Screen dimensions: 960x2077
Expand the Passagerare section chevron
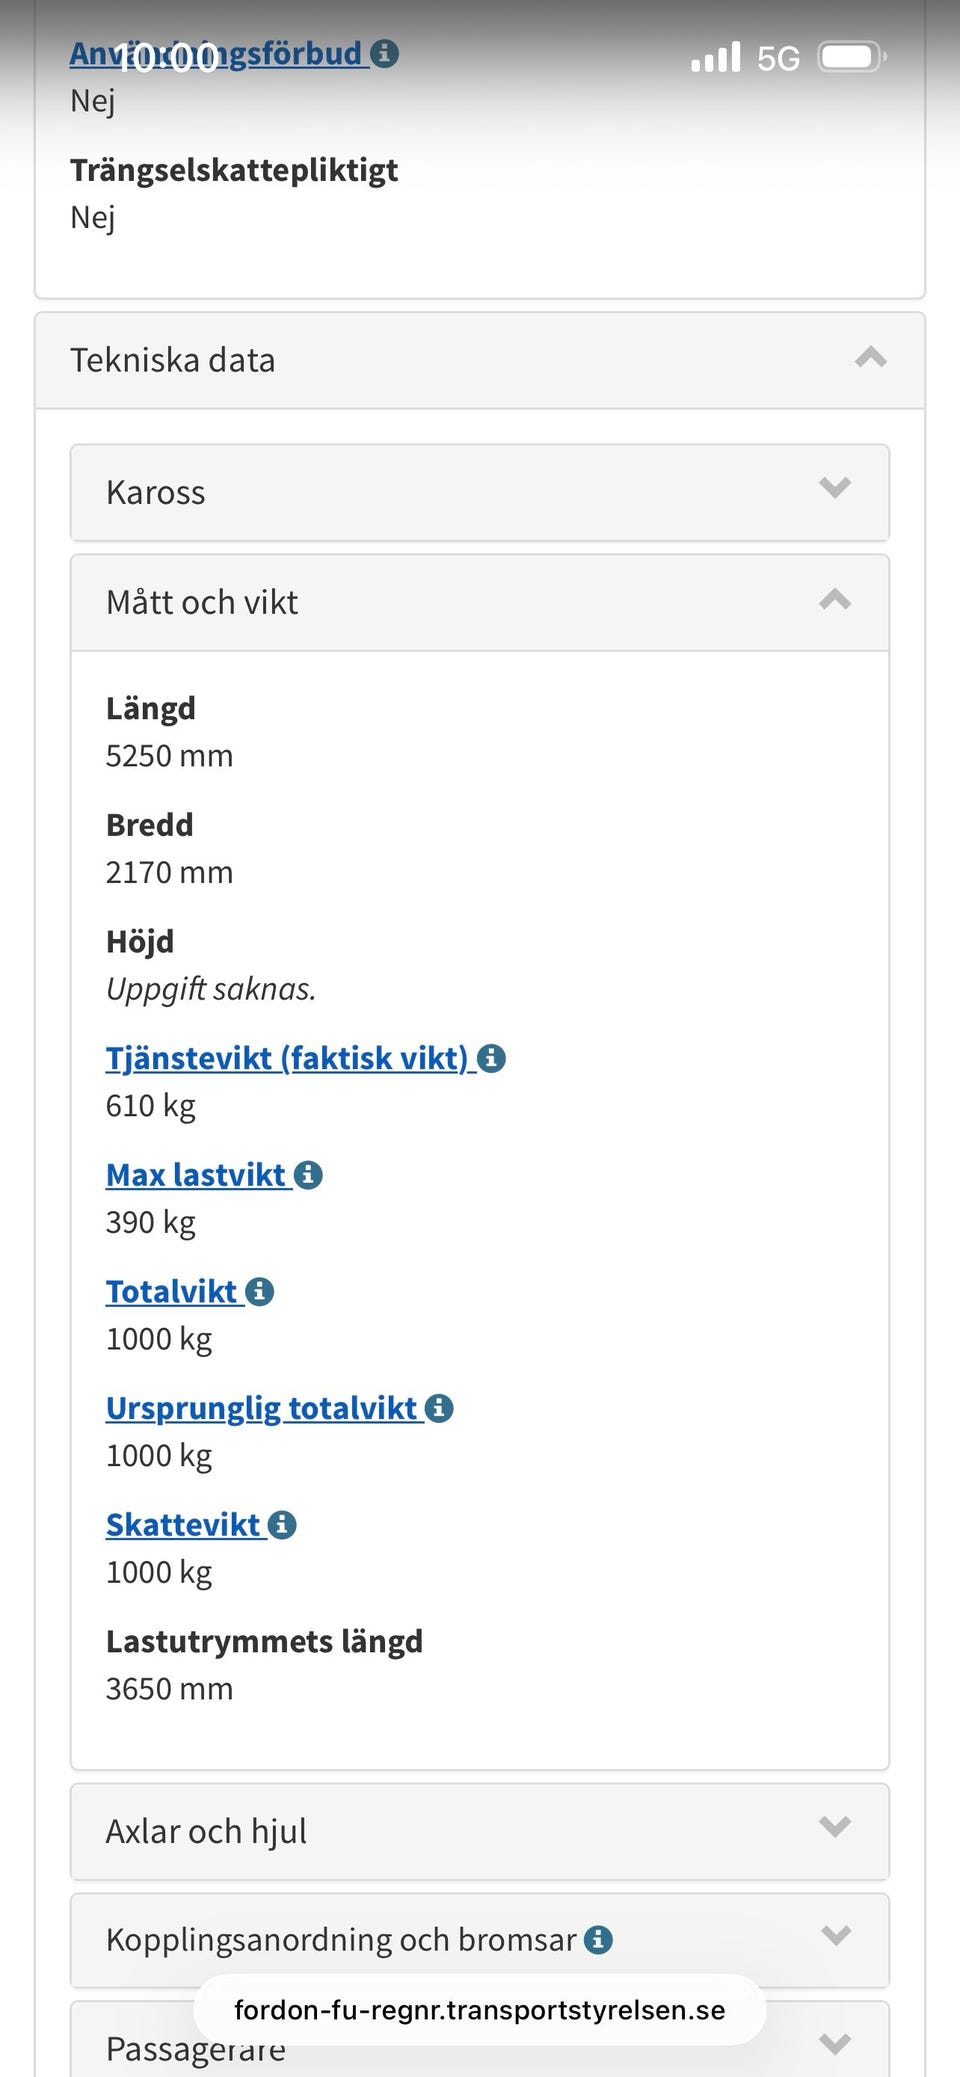click(834, 2043)
